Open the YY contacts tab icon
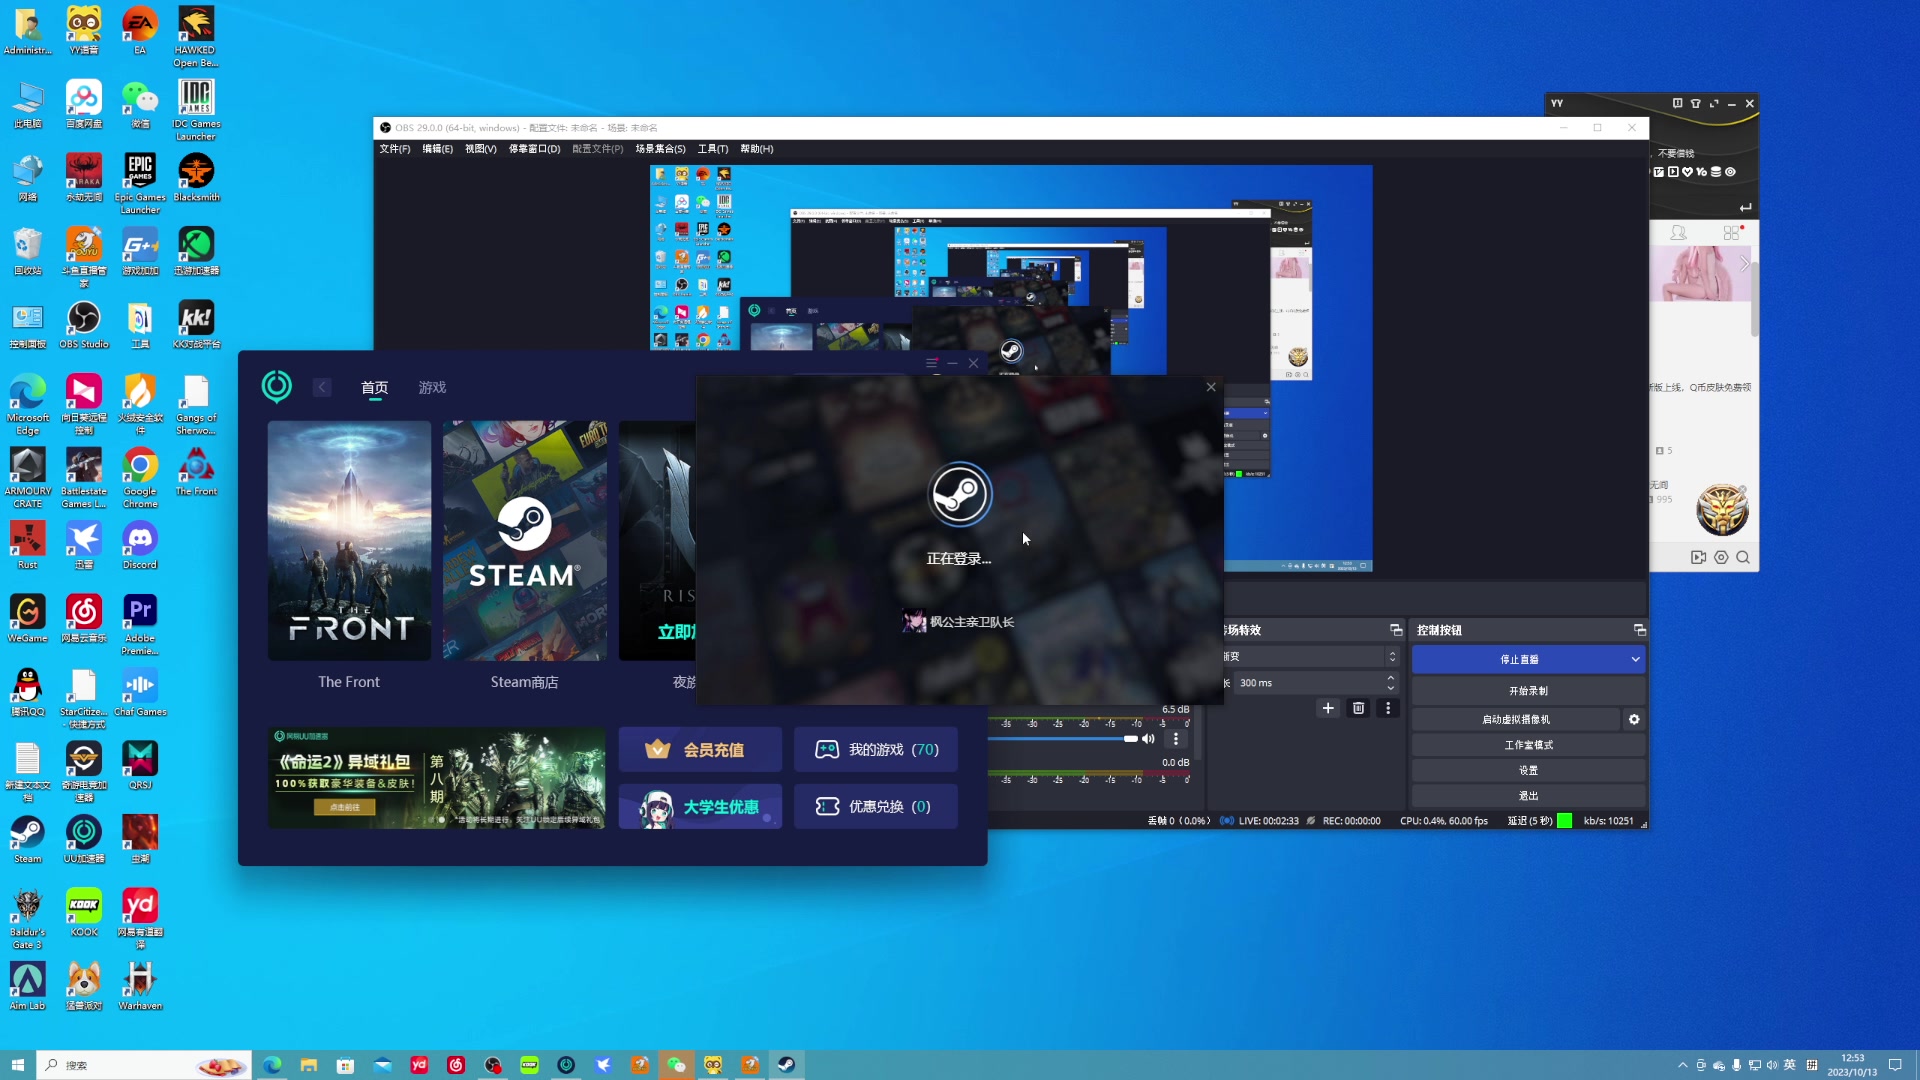The height and width of the screenshot is (1080, 1920). pyautogui.click(x=1679, y=232)
